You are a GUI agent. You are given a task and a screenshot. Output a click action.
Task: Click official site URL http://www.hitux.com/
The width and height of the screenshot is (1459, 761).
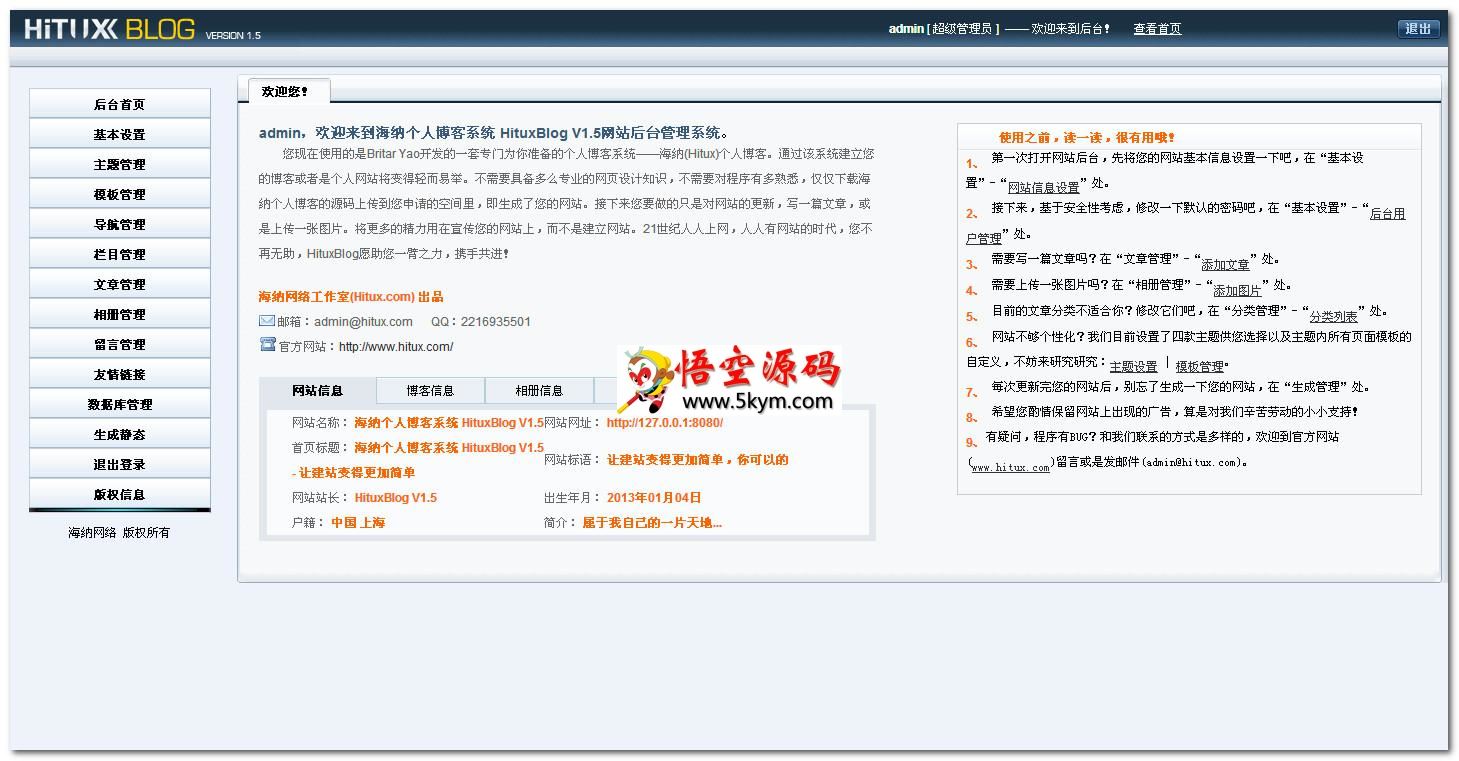(x=396, y=347)
